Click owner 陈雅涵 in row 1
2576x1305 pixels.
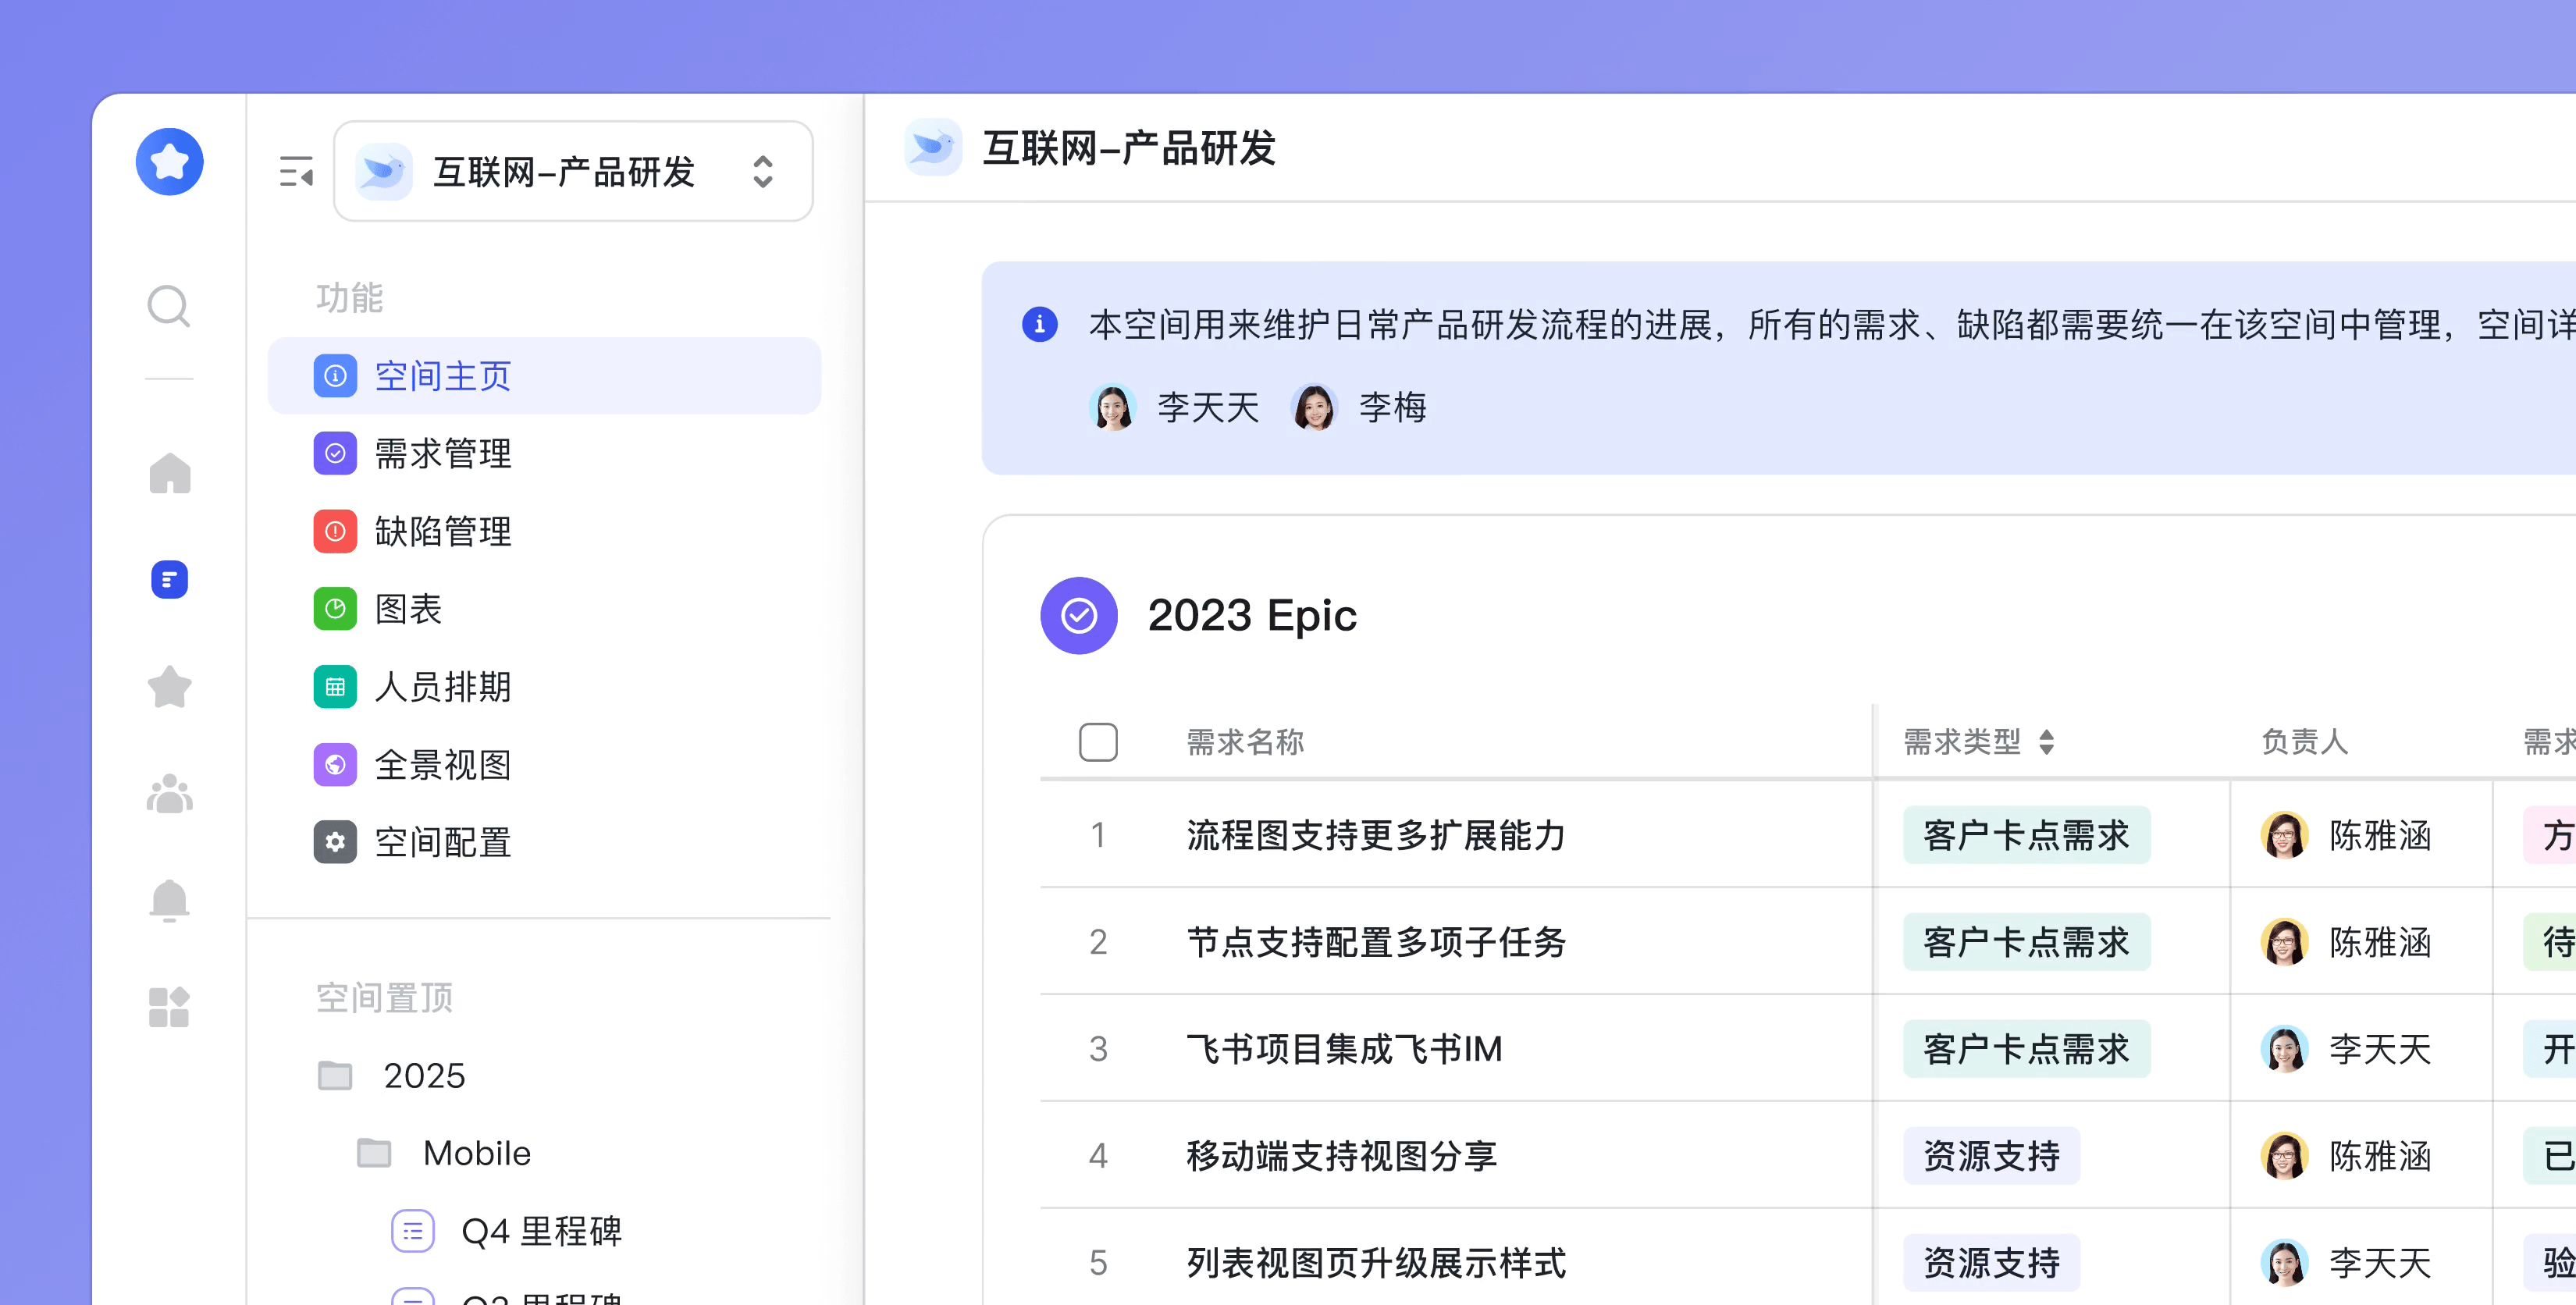coord(2345,835)
